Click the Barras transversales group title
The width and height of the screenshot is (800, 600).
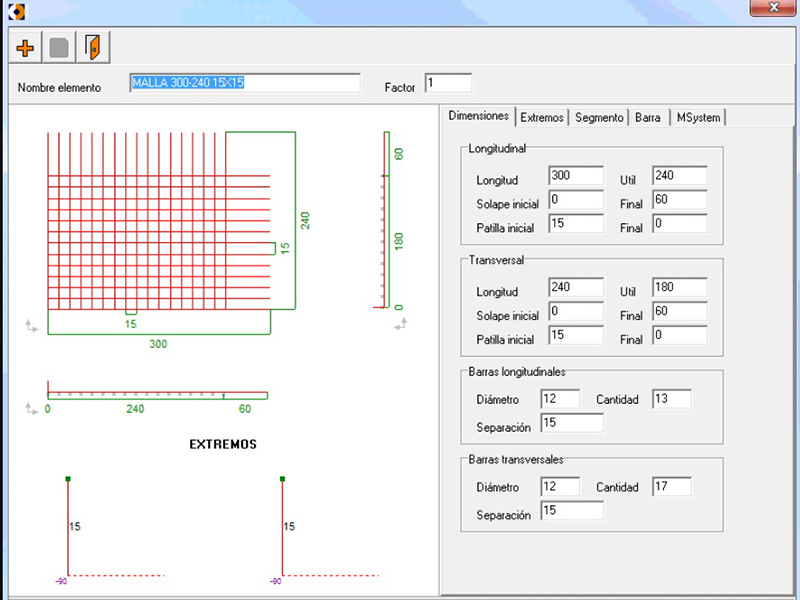pos(516,460)
